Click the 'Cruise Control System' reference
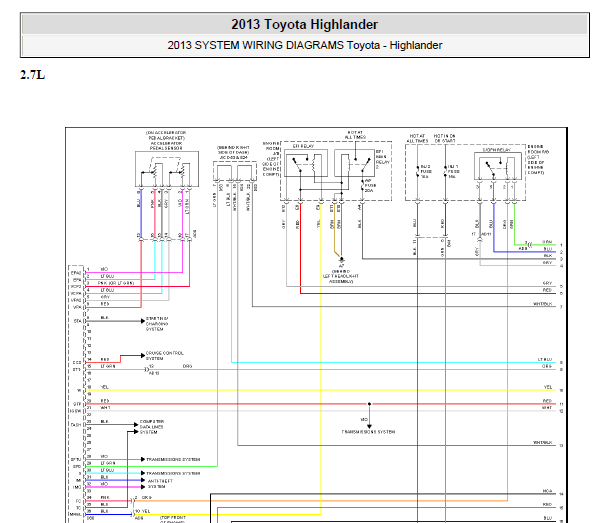Viewport: 603px width, 523px height. pos(165,356)
